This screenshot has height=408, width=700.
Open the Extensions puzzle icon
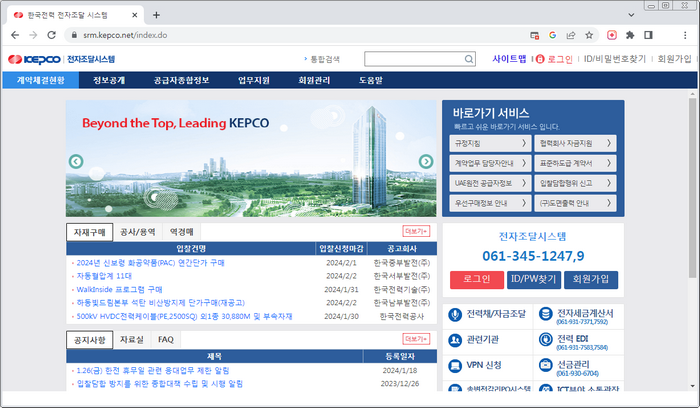pyautogui.click(x=630, y=35)
